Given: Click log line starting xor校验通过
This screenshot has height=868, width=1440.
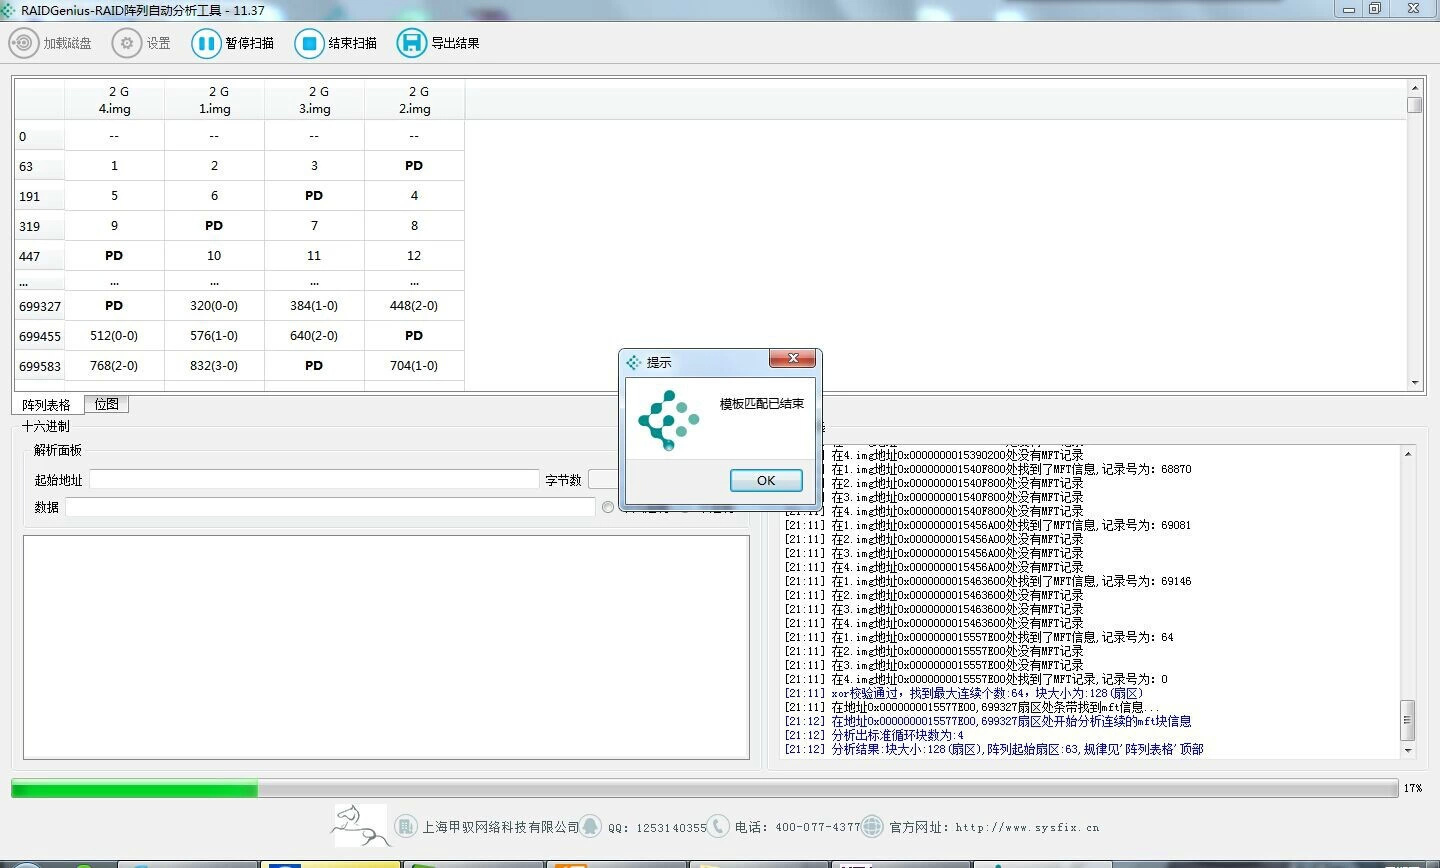Looking at the screenshot, I should coord(964,693).
